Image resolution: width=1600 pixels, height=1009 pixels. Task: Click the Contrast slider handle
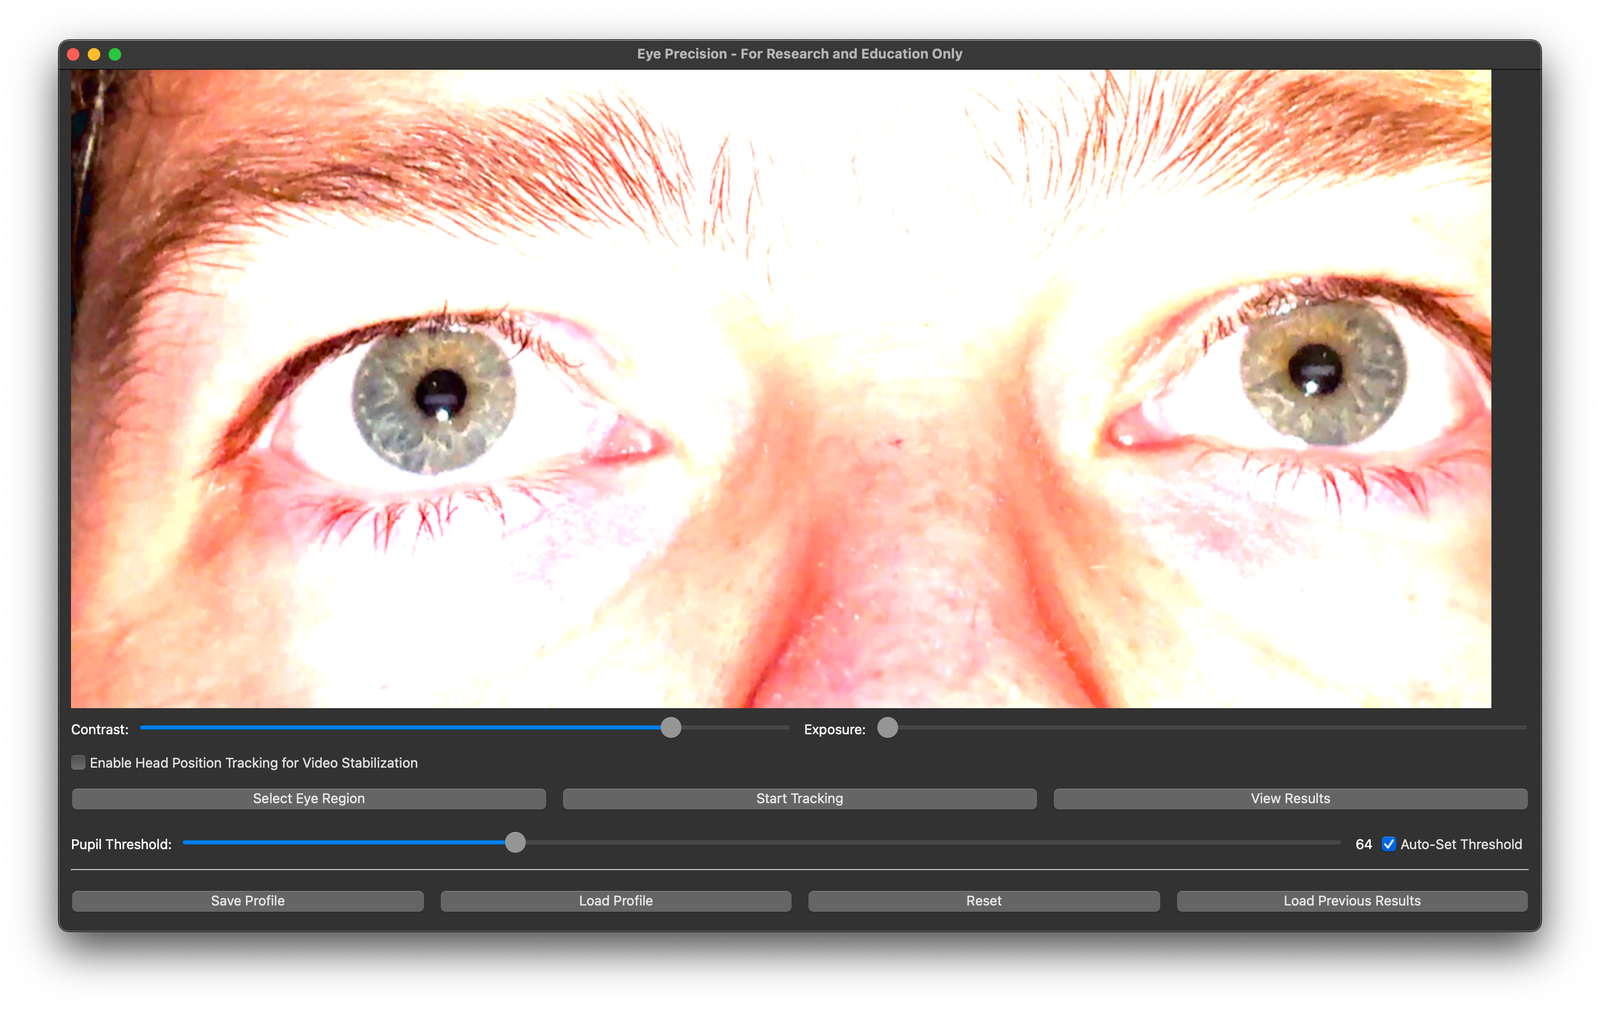point(671,728)
